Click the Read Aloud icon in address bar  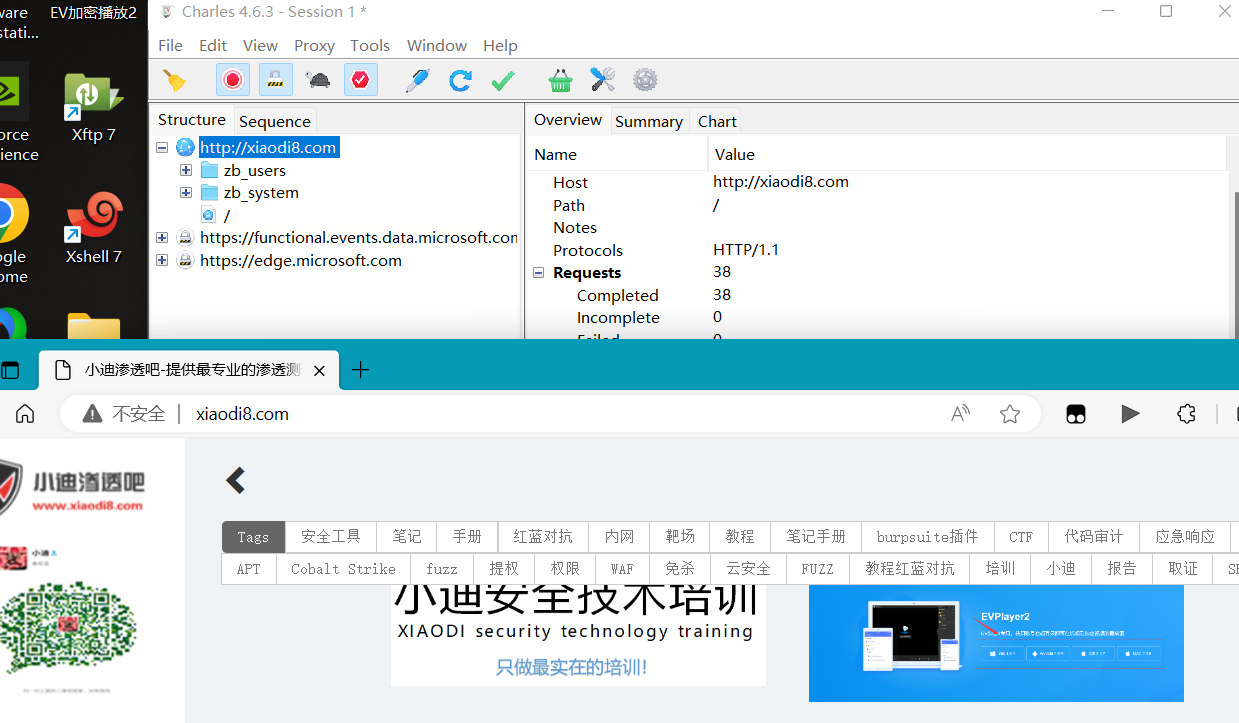point(960,414)
